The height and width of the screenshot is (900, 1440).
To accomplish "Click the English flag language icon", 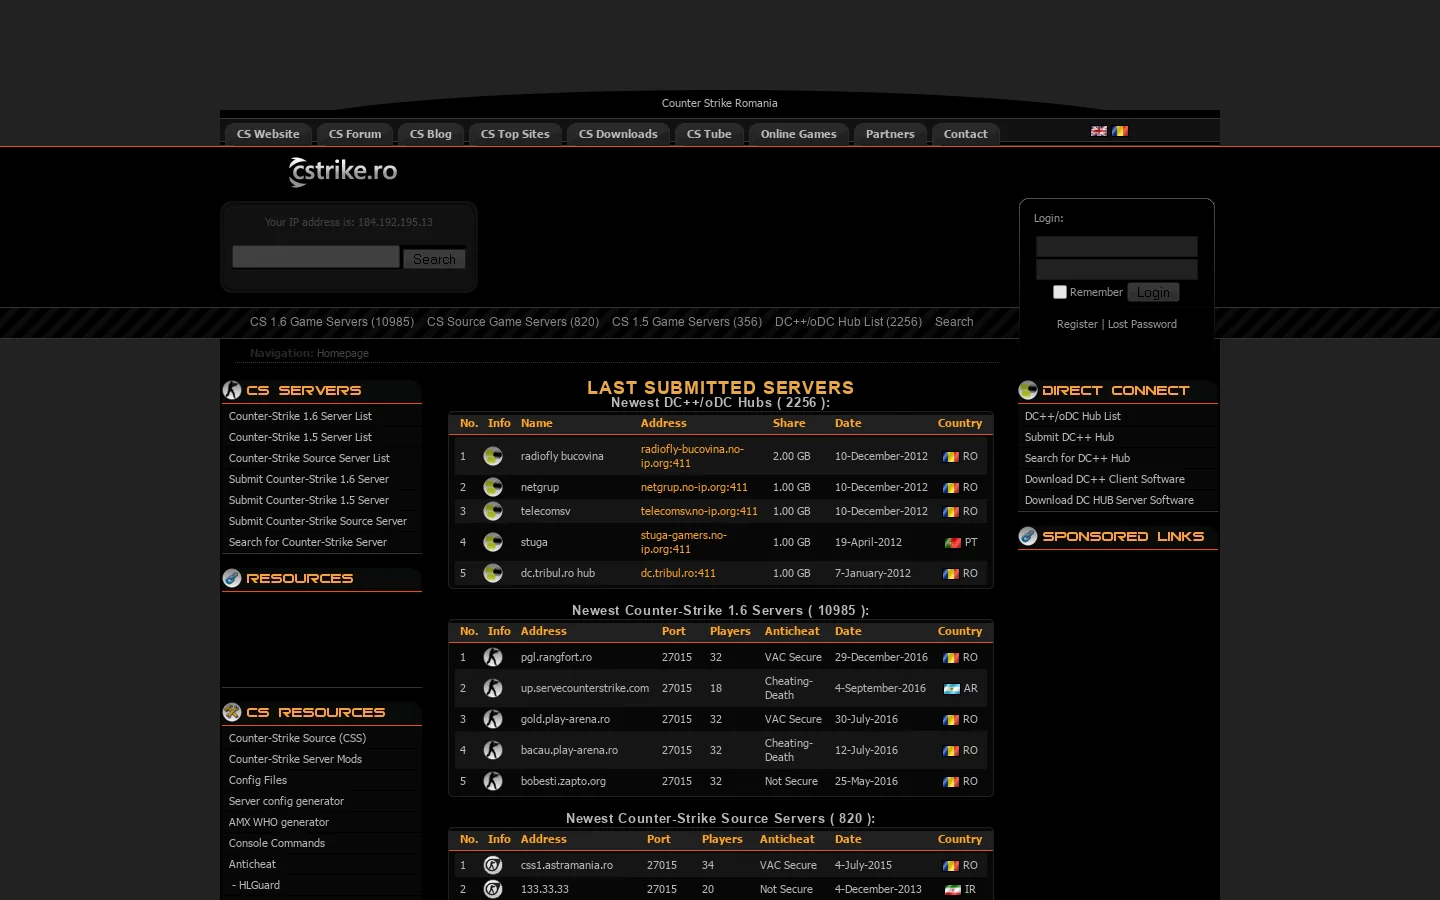I will coord(1099,131).
